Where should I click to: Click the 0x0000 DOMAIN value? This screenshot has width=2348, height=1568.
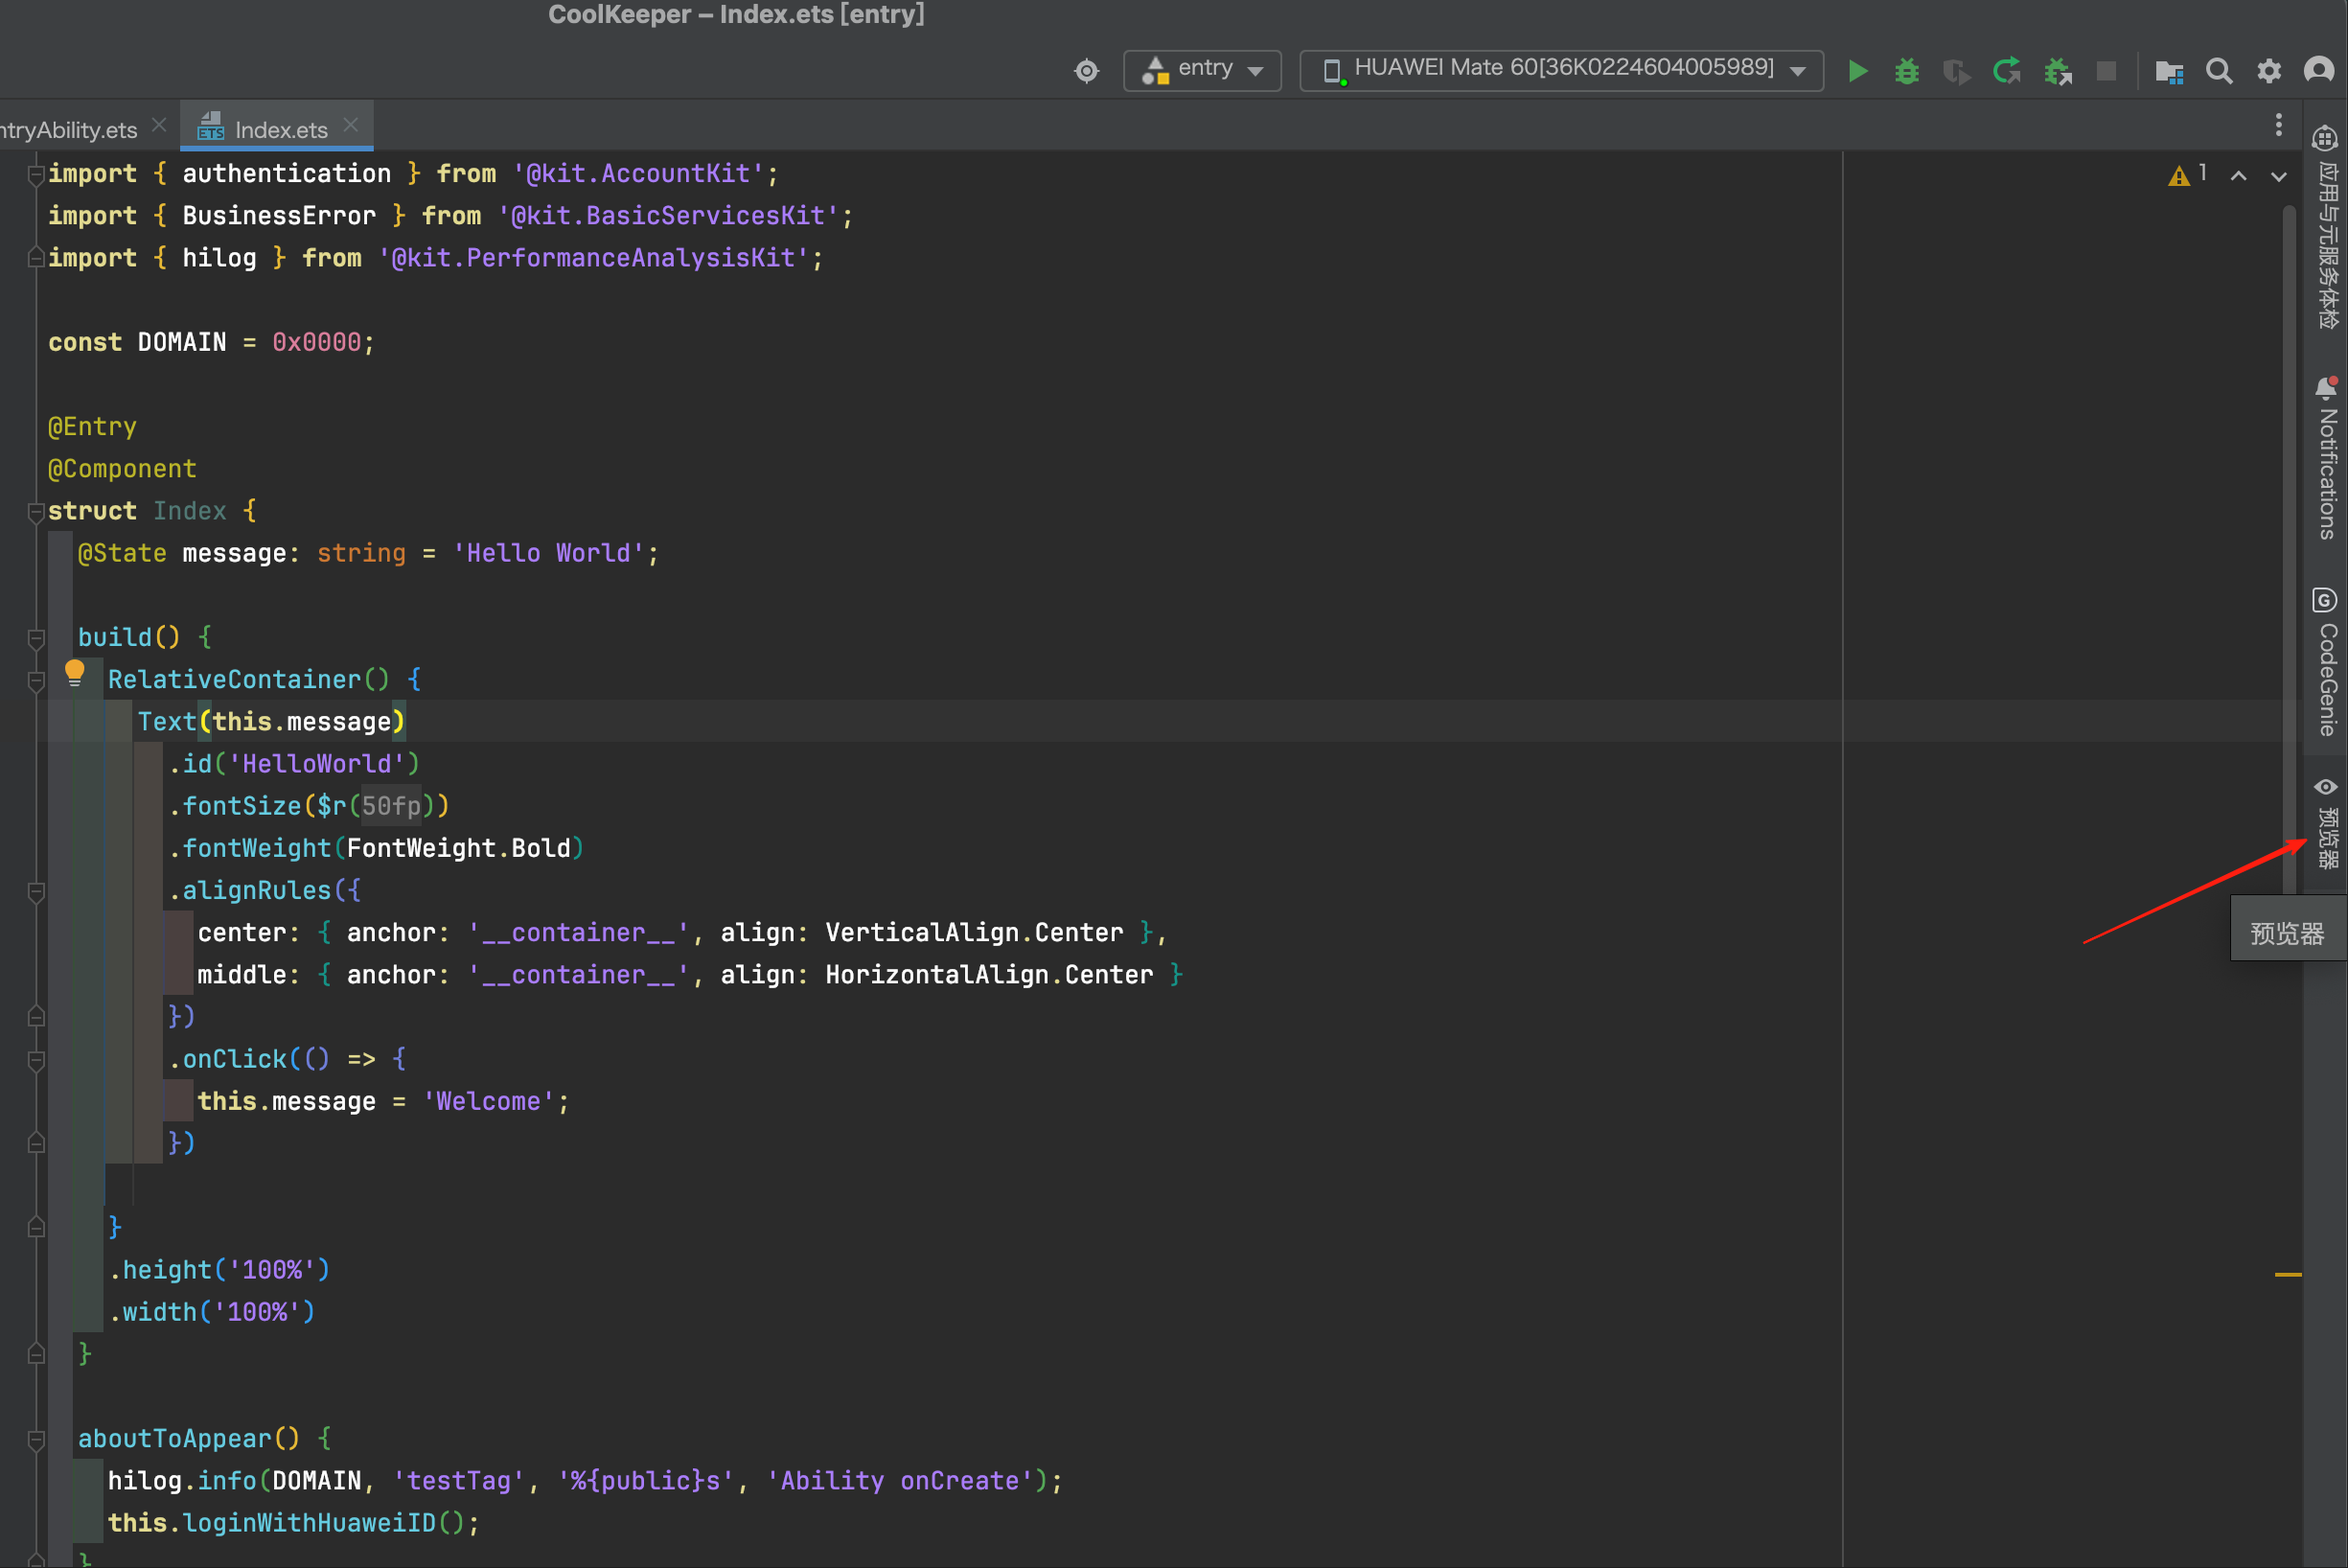click(x=317, y=343)
